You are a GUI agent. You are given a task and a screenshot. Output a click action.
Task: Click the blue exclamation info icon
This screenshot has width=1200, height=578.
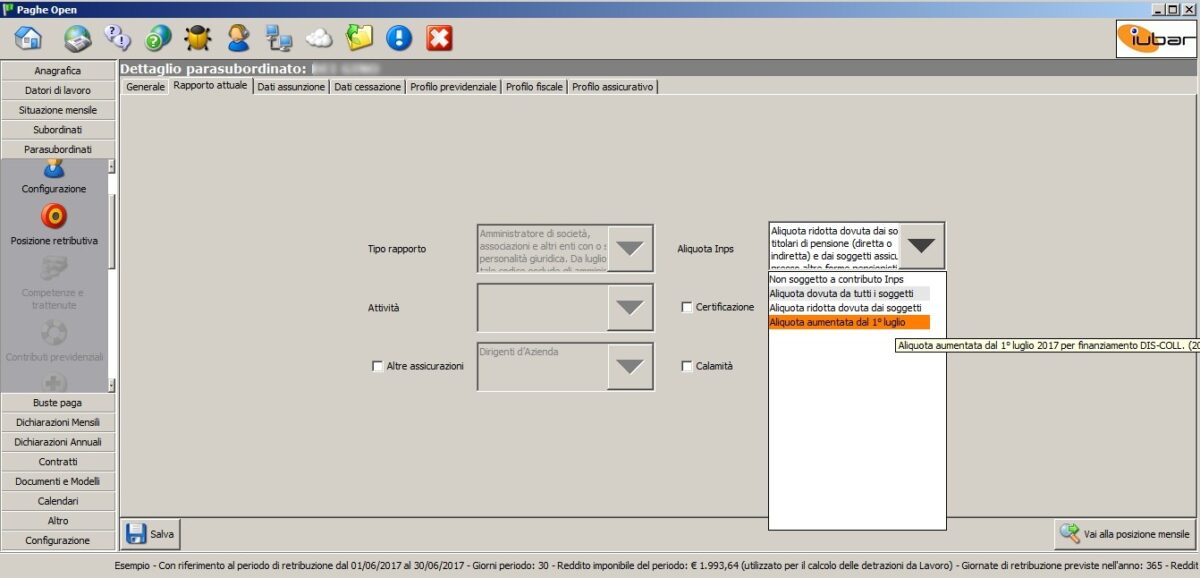pos(399,38)
